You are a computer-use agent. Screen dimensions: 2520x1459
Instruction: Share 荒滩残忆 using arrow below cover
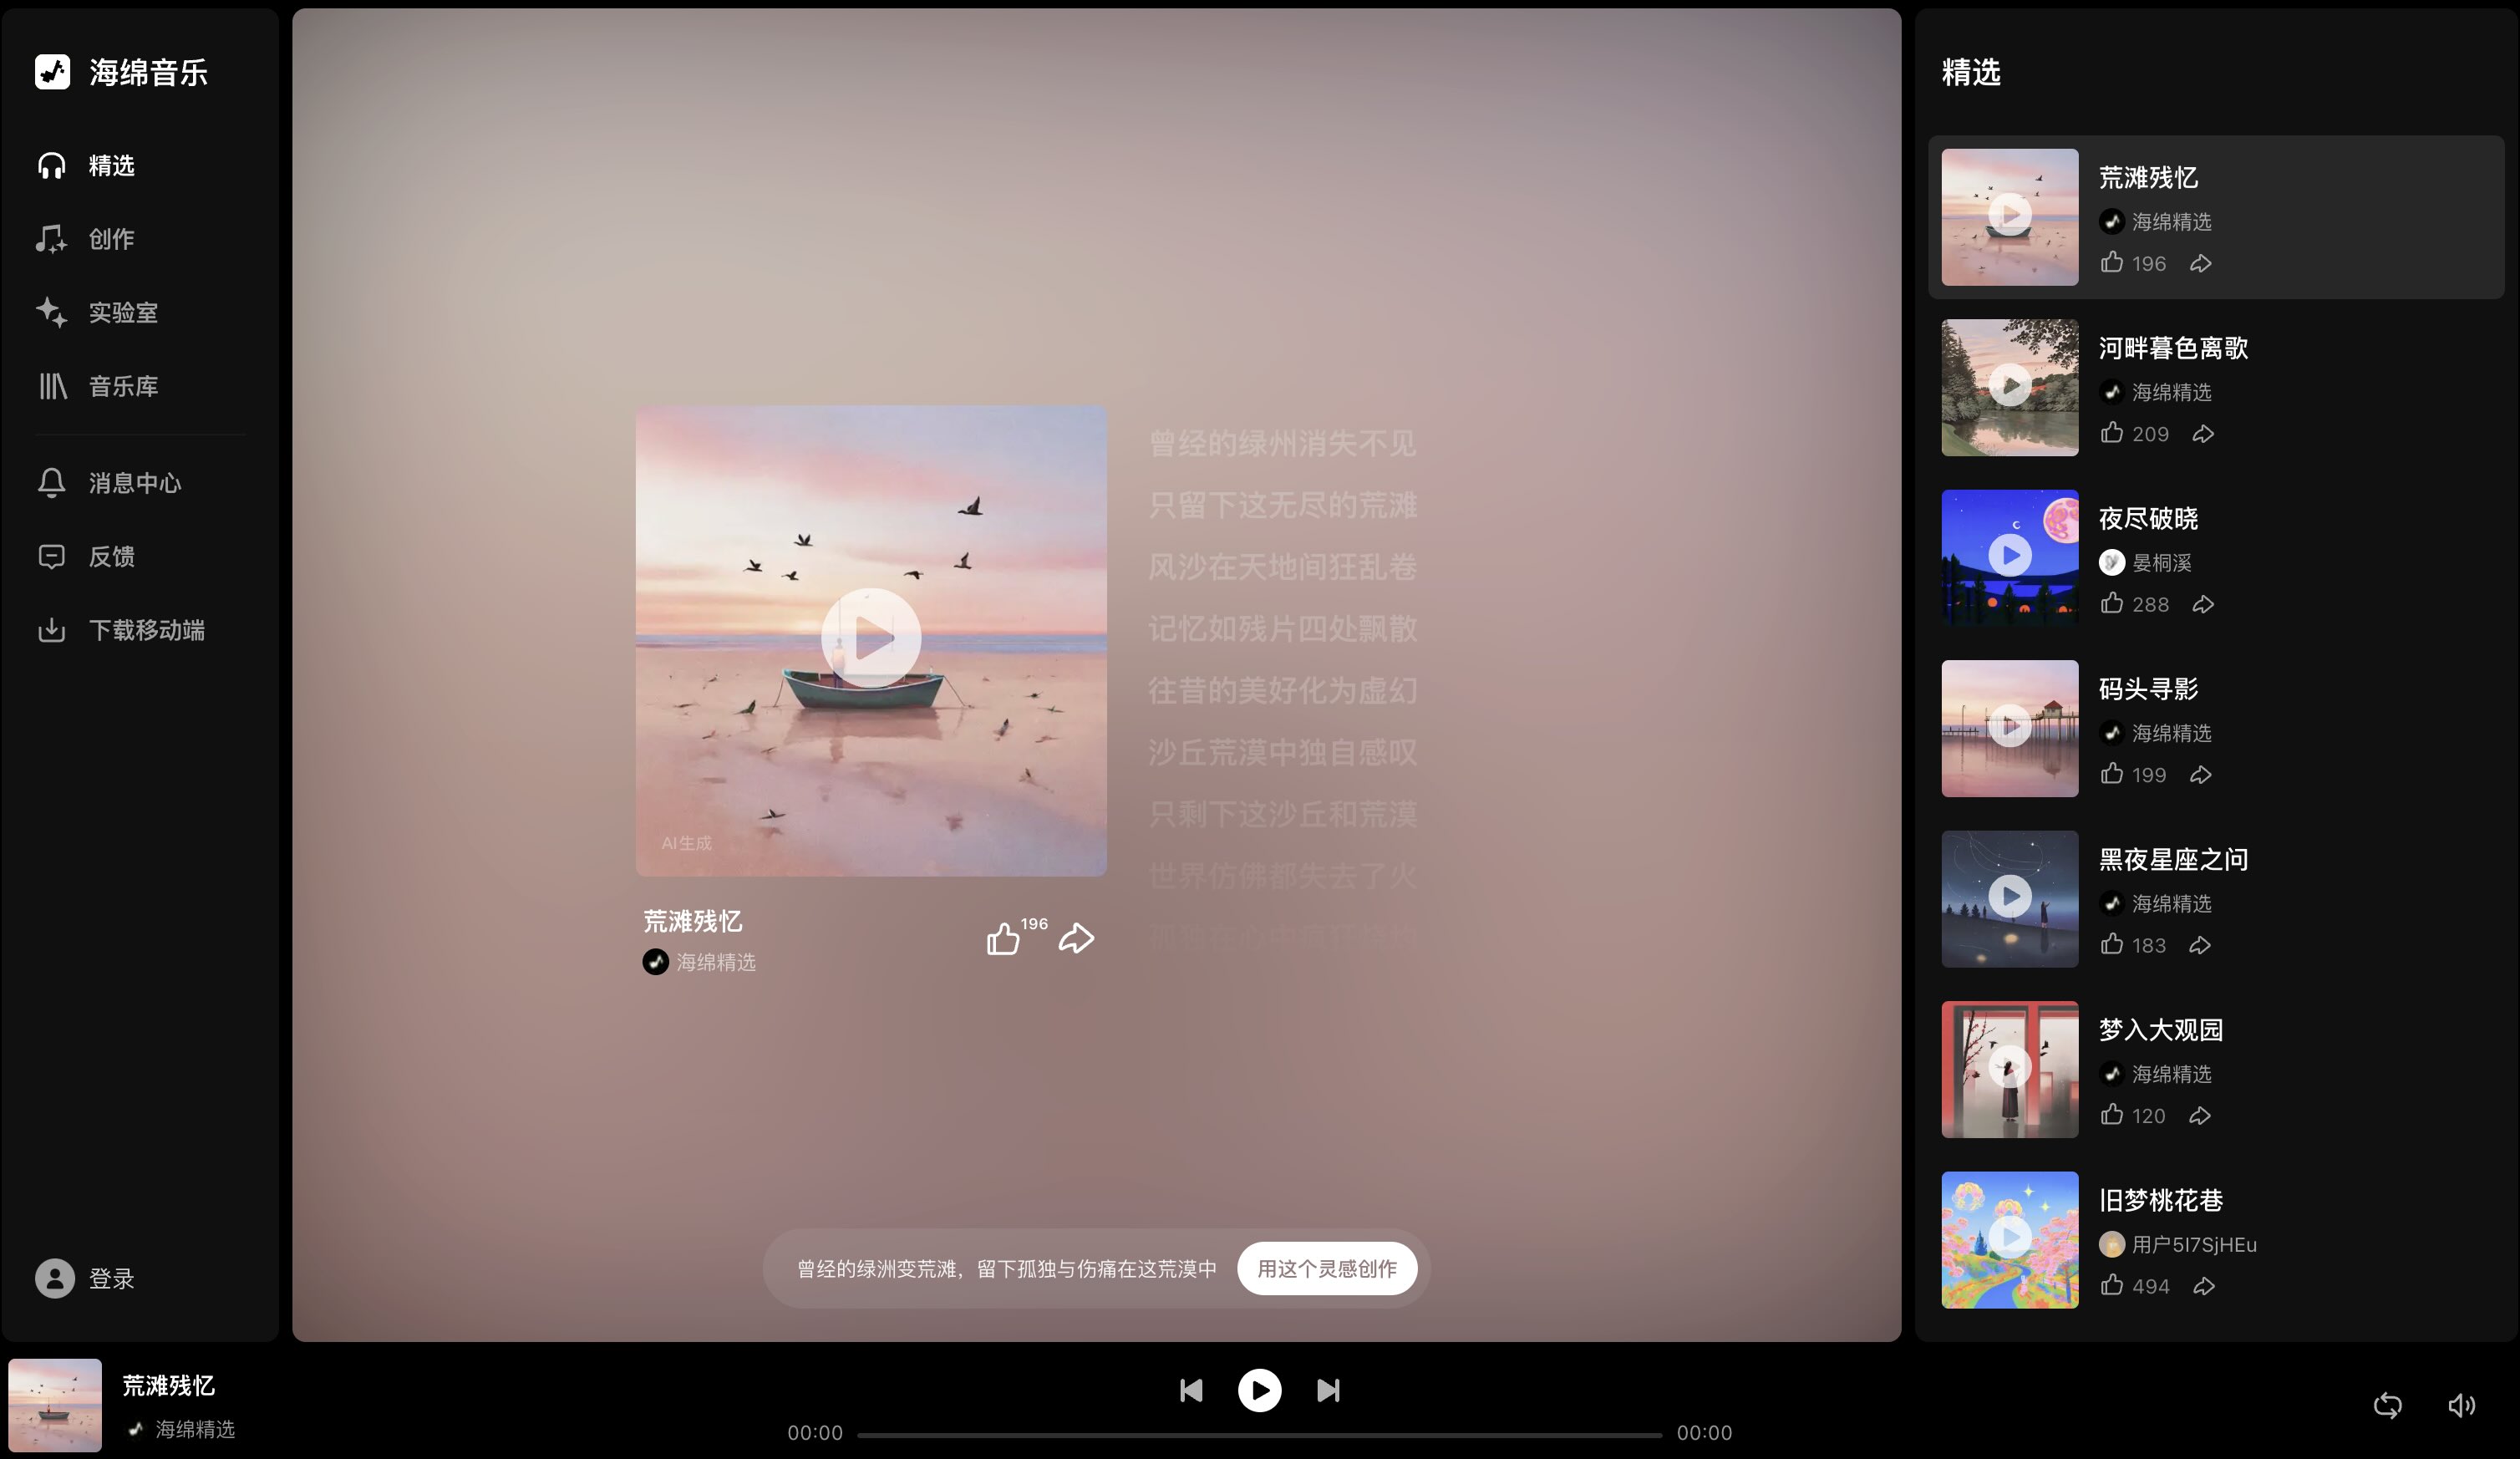(x=1076, y=938)
